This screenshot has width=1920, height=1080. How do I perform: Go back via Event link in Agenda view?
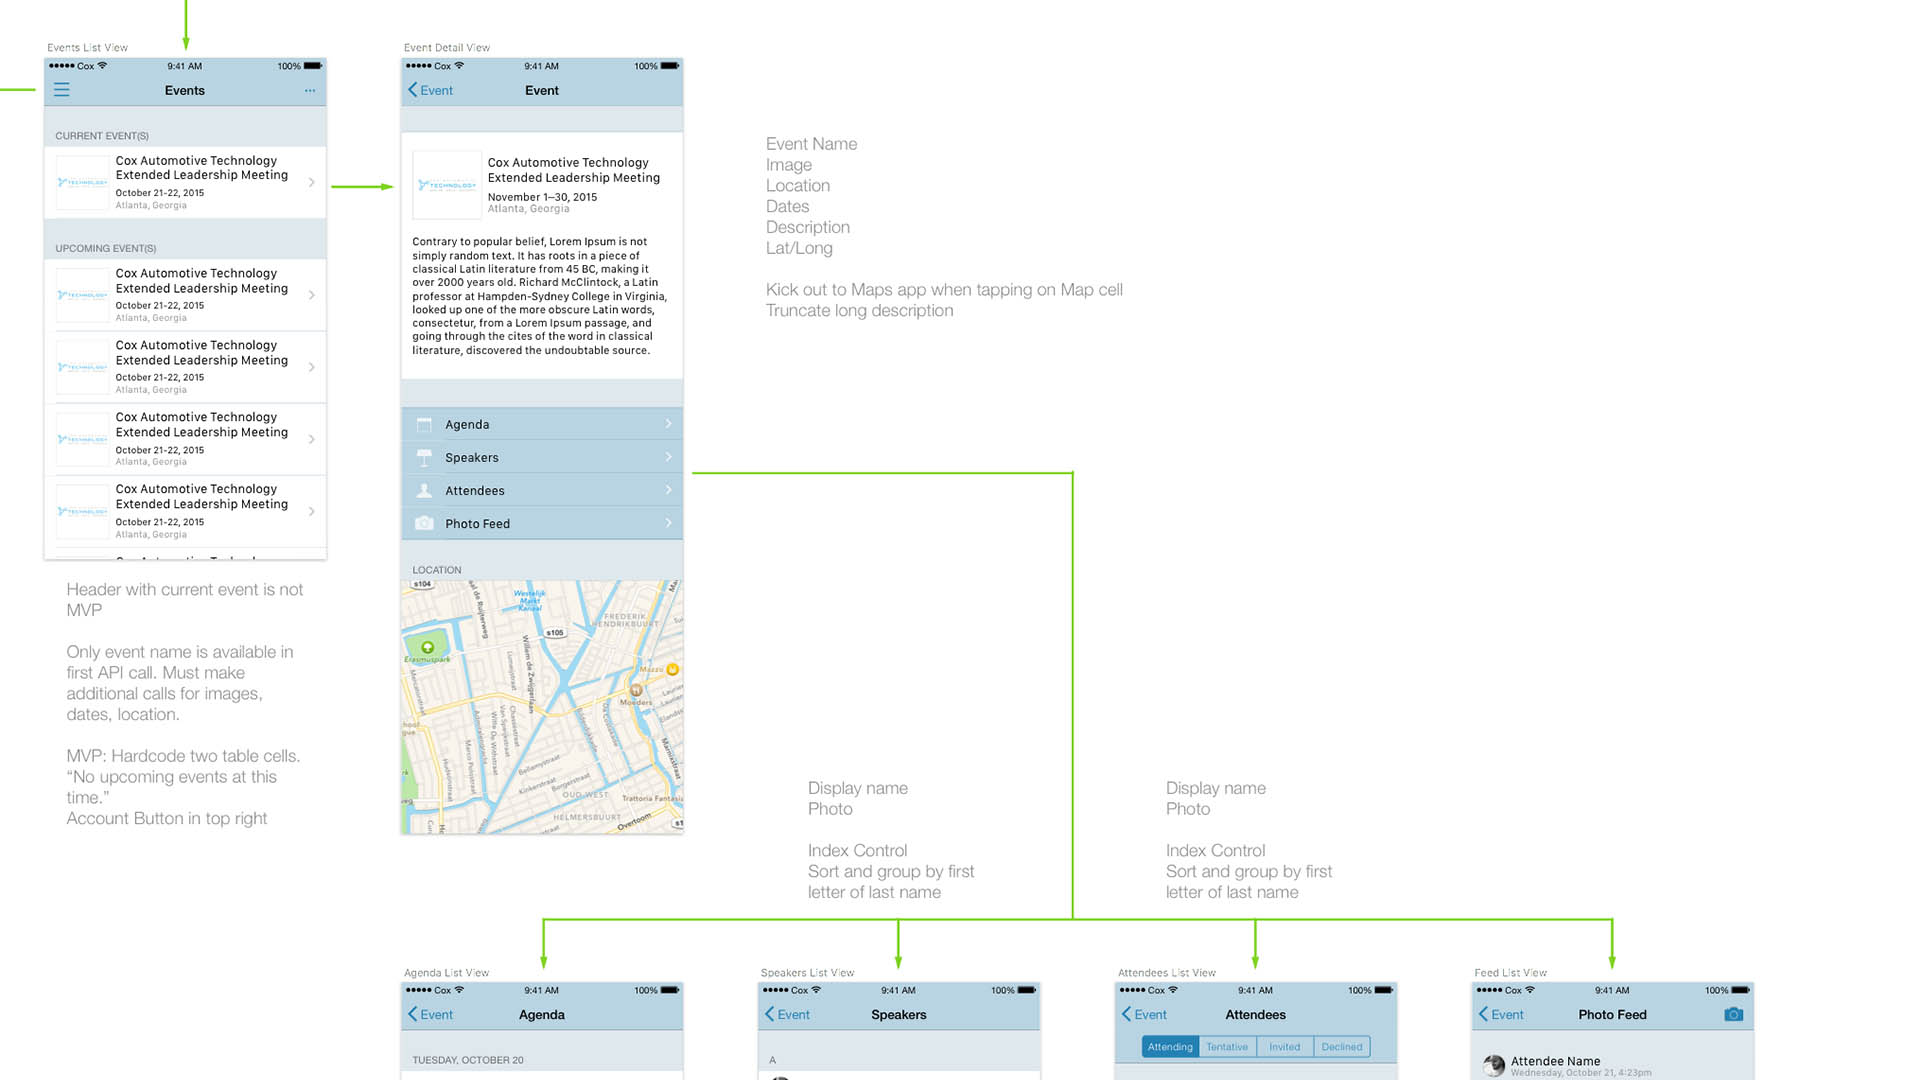tap(431, 1014)
